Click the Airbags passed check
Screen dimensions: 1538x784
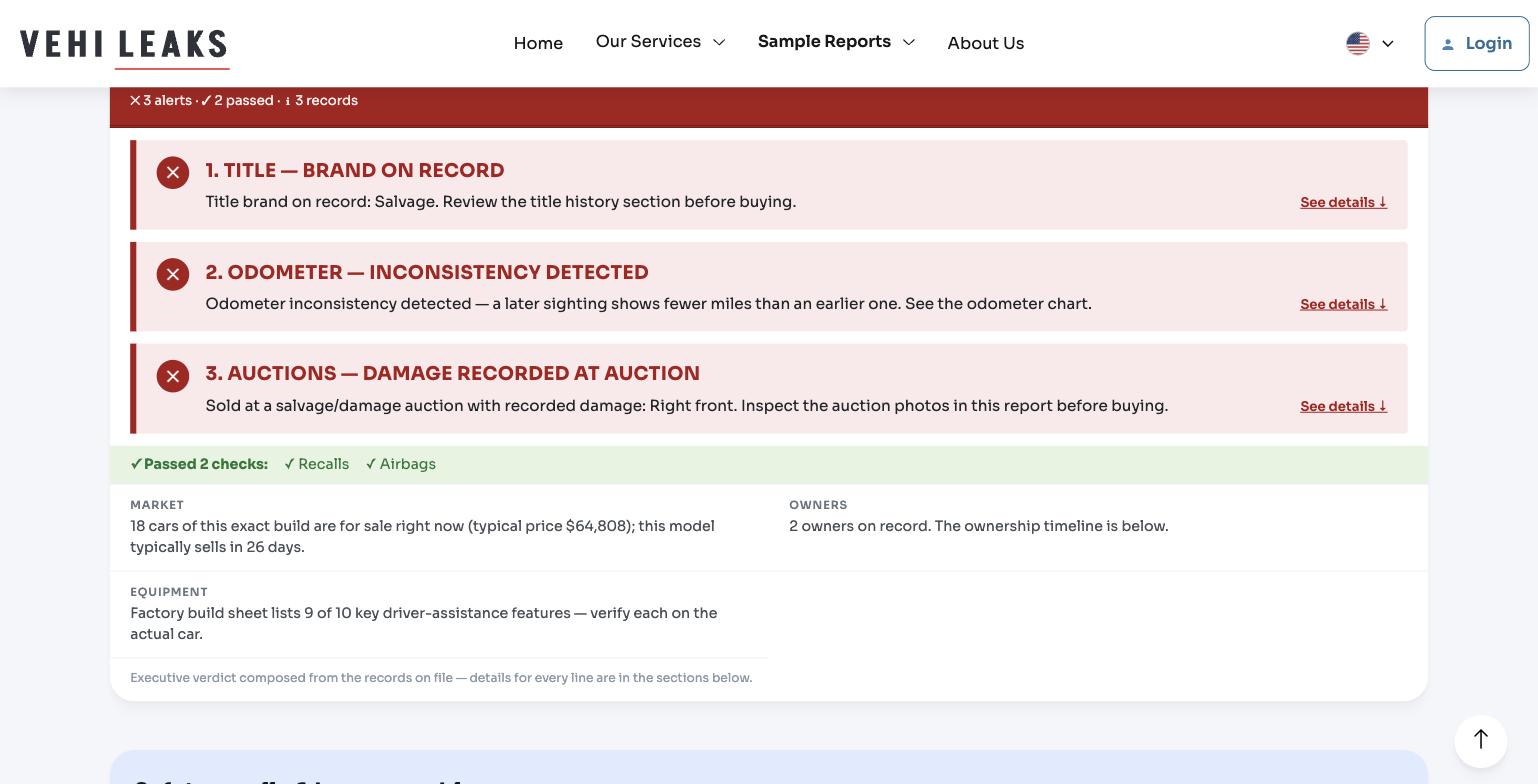pyautogui.click(x=400, y=464)
